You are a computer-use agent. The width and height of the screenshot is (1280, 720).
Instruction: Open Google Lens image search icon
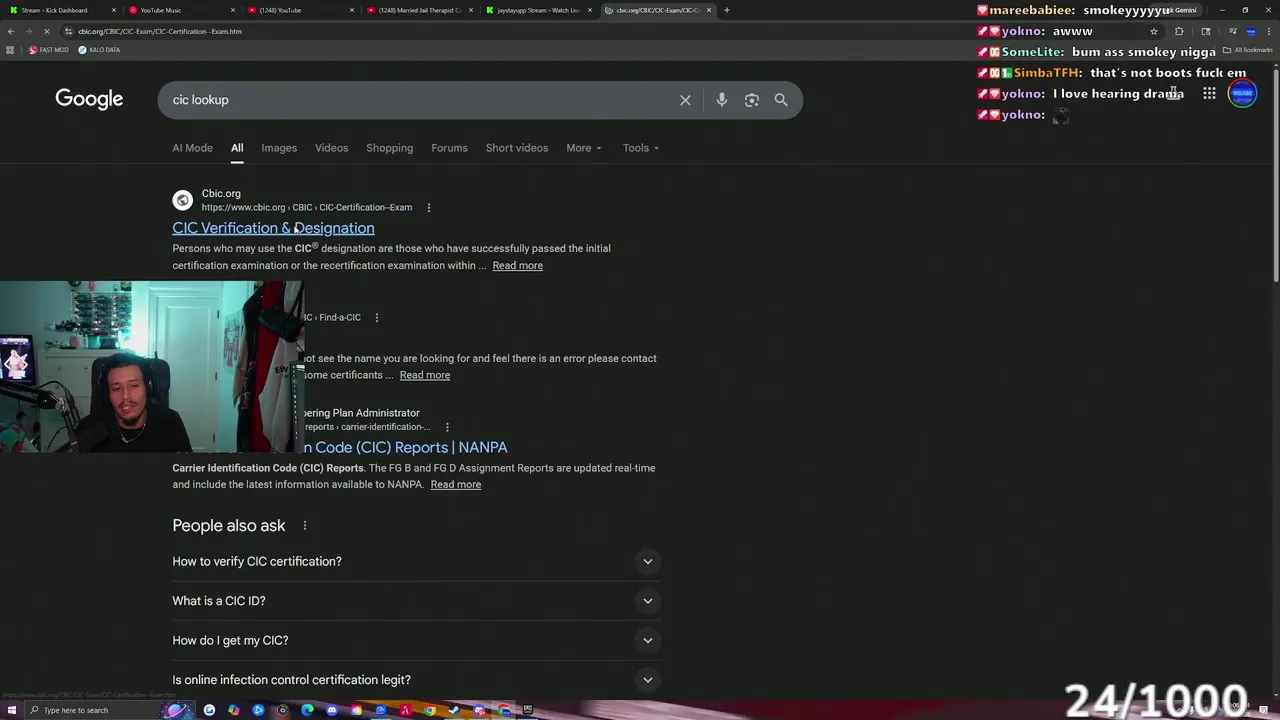tap(752, 100)
